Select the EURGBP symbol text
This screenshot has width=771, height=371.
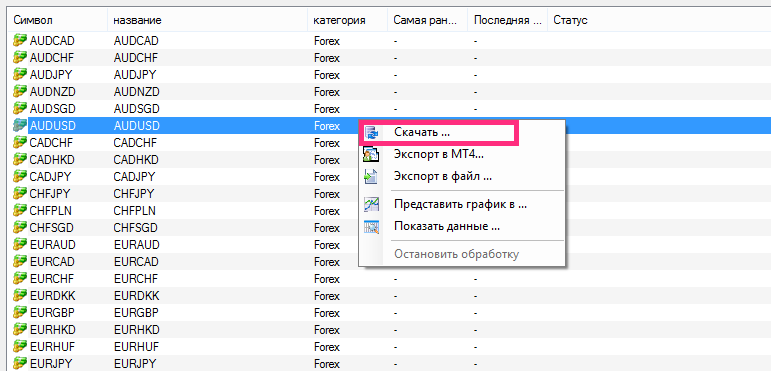(52, 313)
